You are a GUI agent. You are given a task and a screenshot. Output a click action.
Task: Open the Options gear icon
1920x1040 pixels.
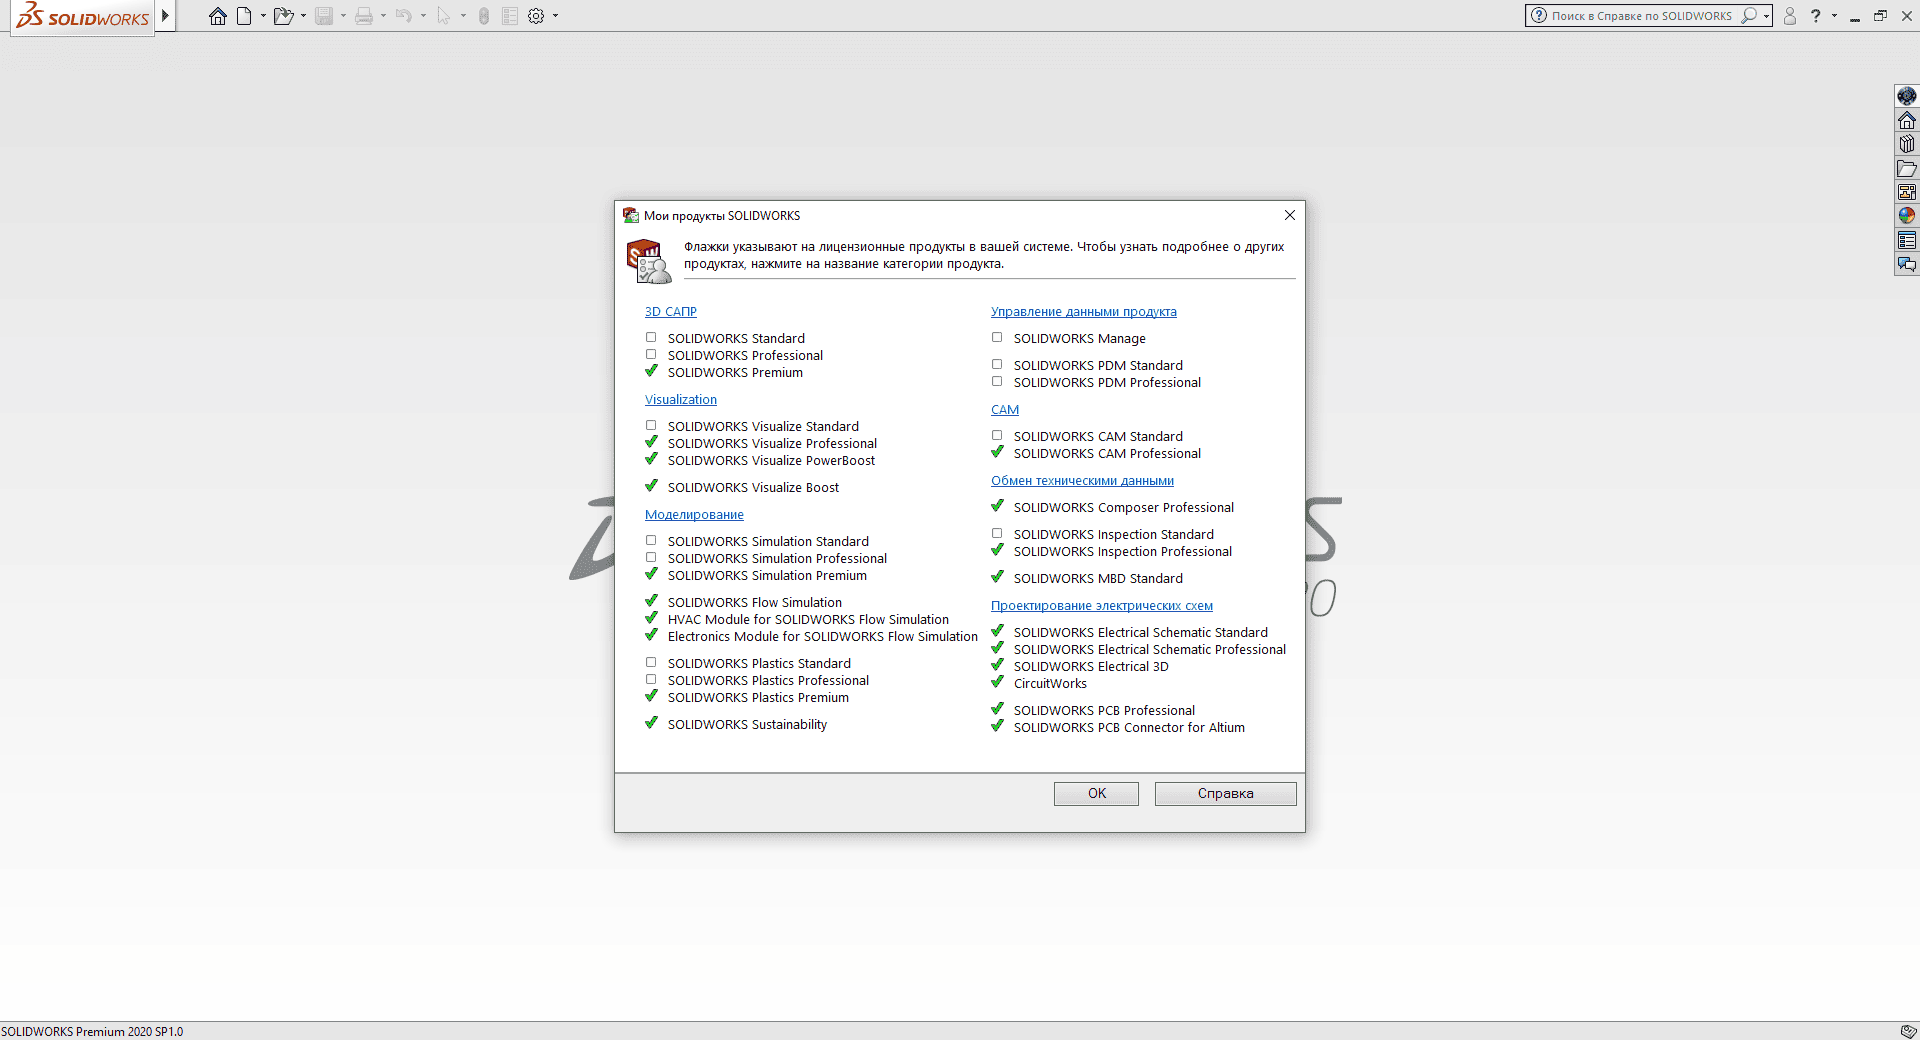coord(536,16)
